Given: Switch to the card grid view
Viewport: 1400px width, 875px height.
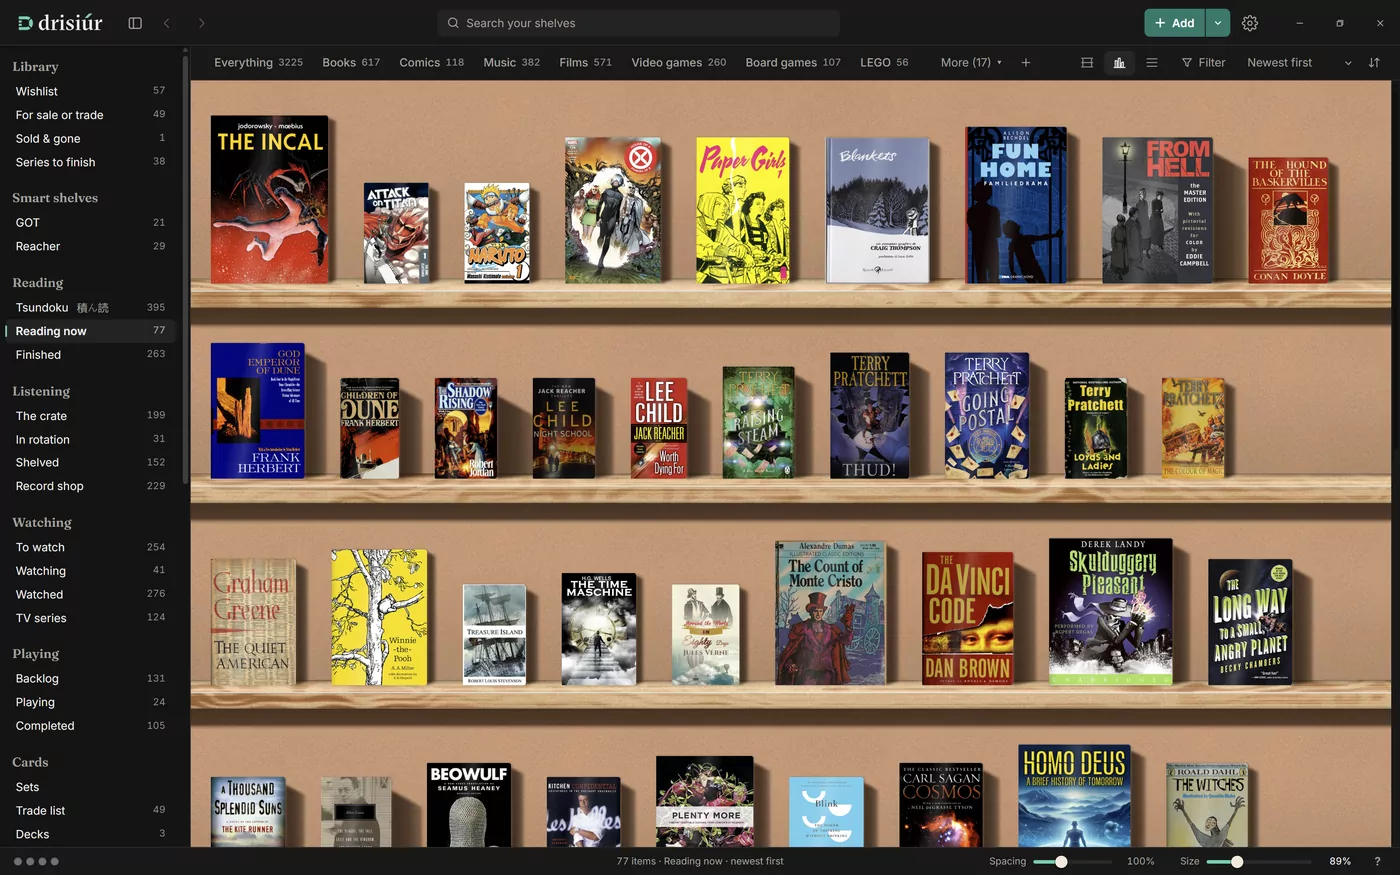Looking at the screenshot, I should [x=1087, y=62].
